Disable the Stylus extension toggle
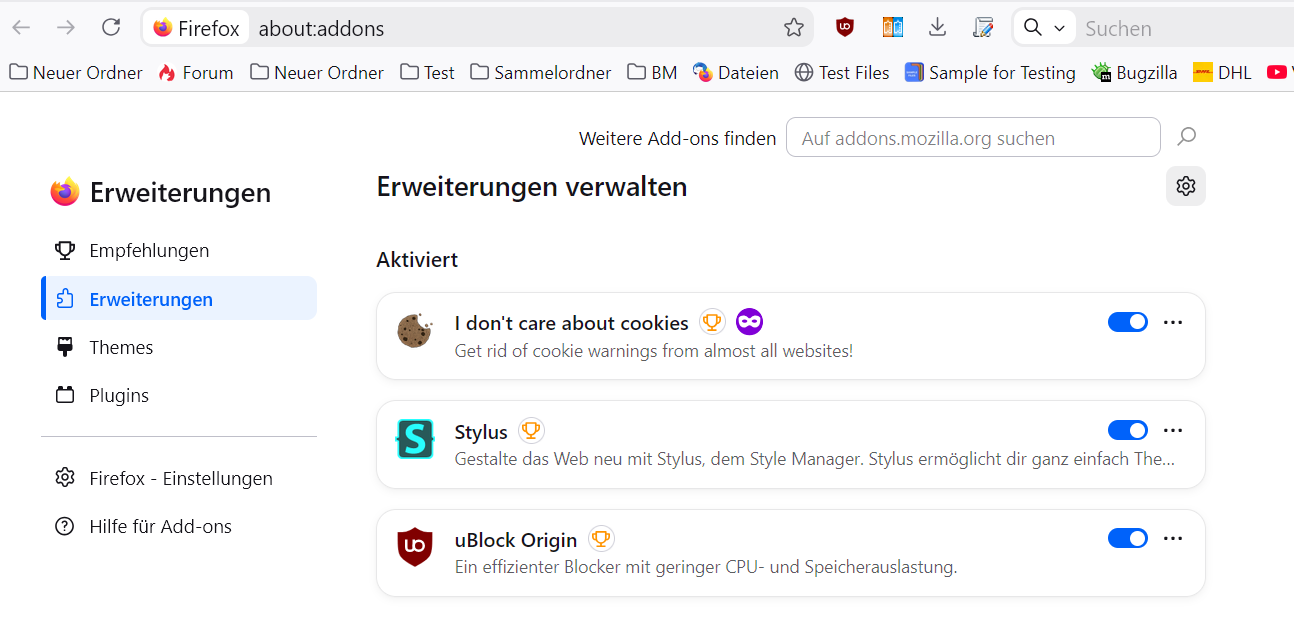1294x631 pixels. click(1128, 430)
